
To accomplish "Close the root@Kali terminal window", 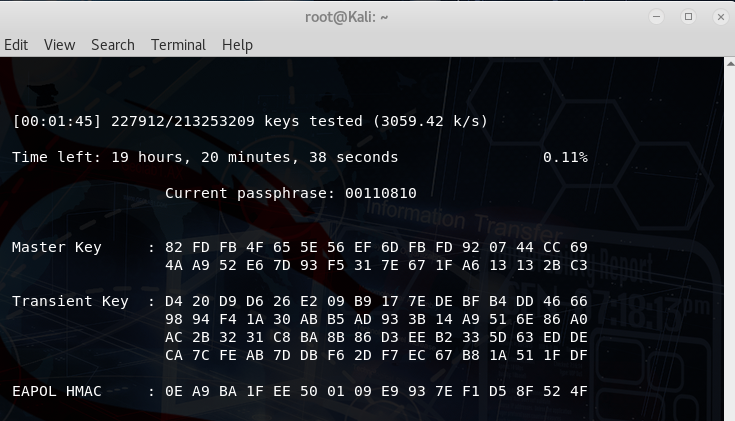I will coord(720,17).
